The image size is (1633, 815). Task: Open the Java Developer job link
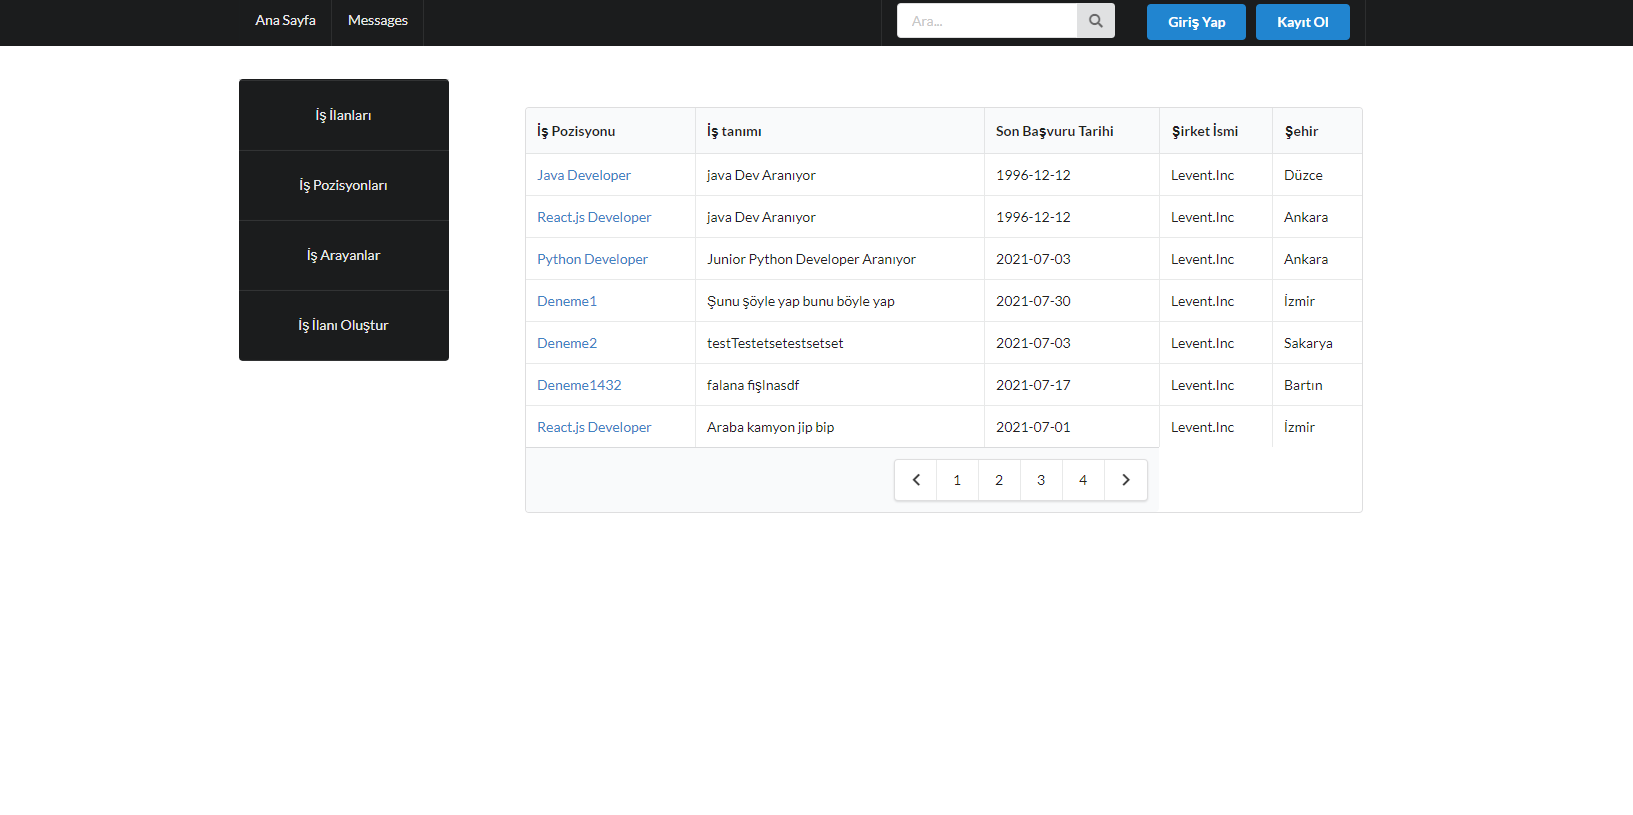pyautogui.click(x=584, y=175)
